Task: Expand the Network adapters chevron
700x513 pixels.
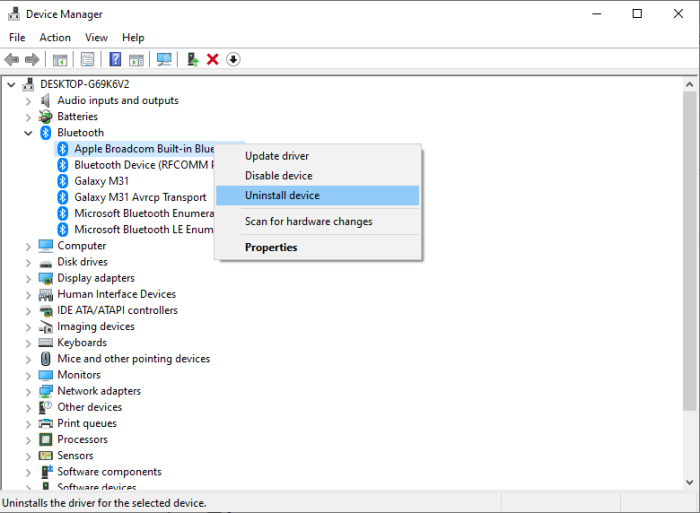Action: (x=28, y=392)
